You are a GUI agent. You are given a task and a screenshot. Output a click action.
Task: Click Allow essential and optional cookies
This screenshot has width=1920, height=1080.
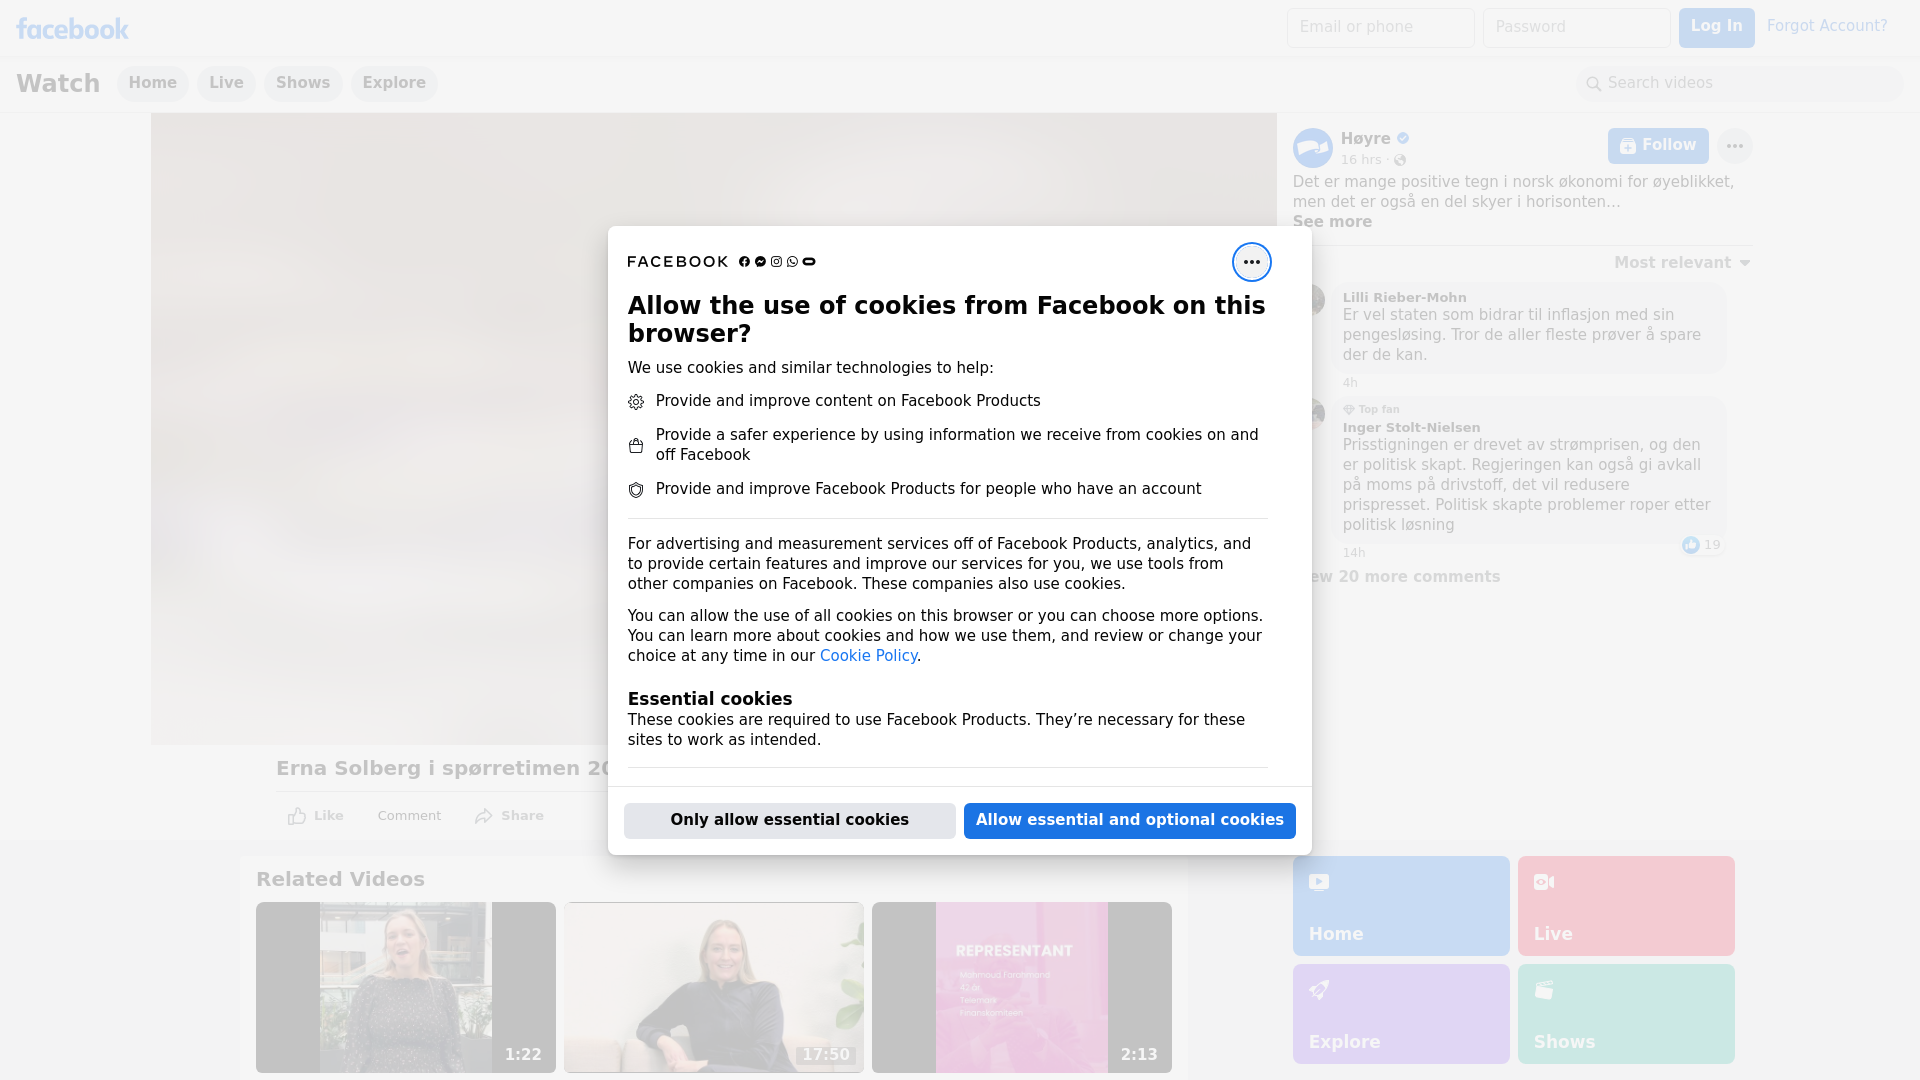[1130, 821]
